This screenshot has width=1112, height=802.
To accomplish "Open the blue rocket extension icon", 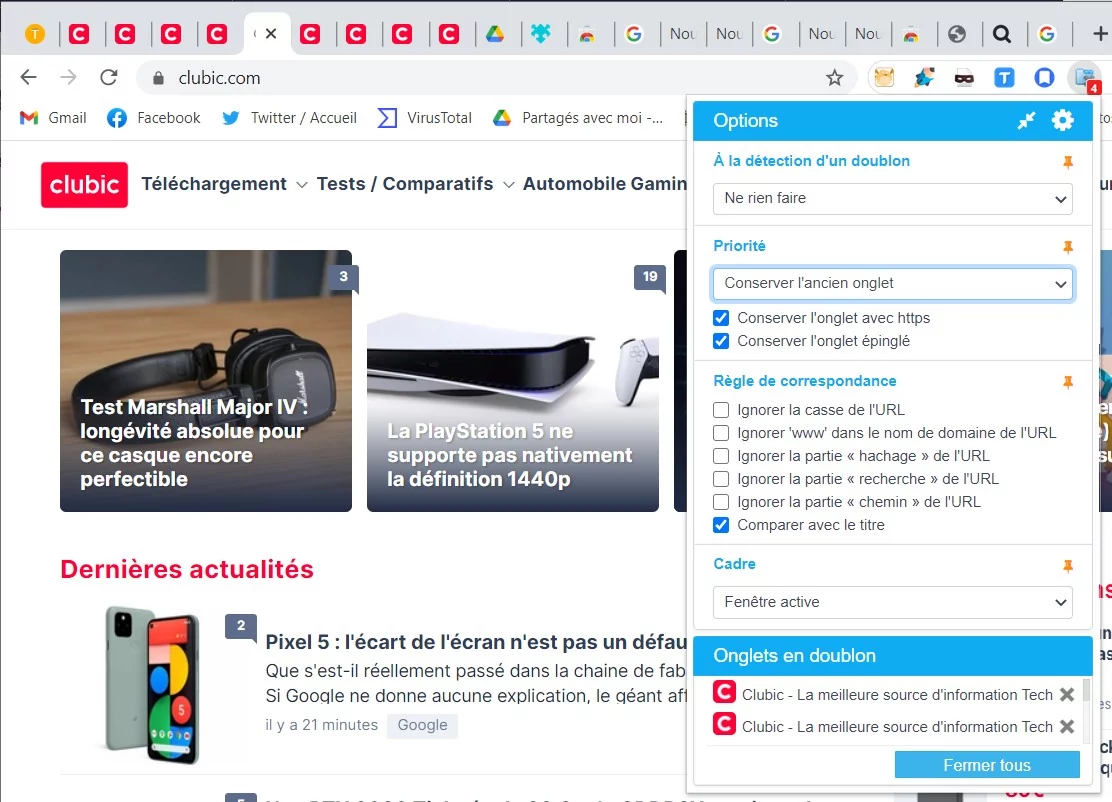I will coord(924,77).
